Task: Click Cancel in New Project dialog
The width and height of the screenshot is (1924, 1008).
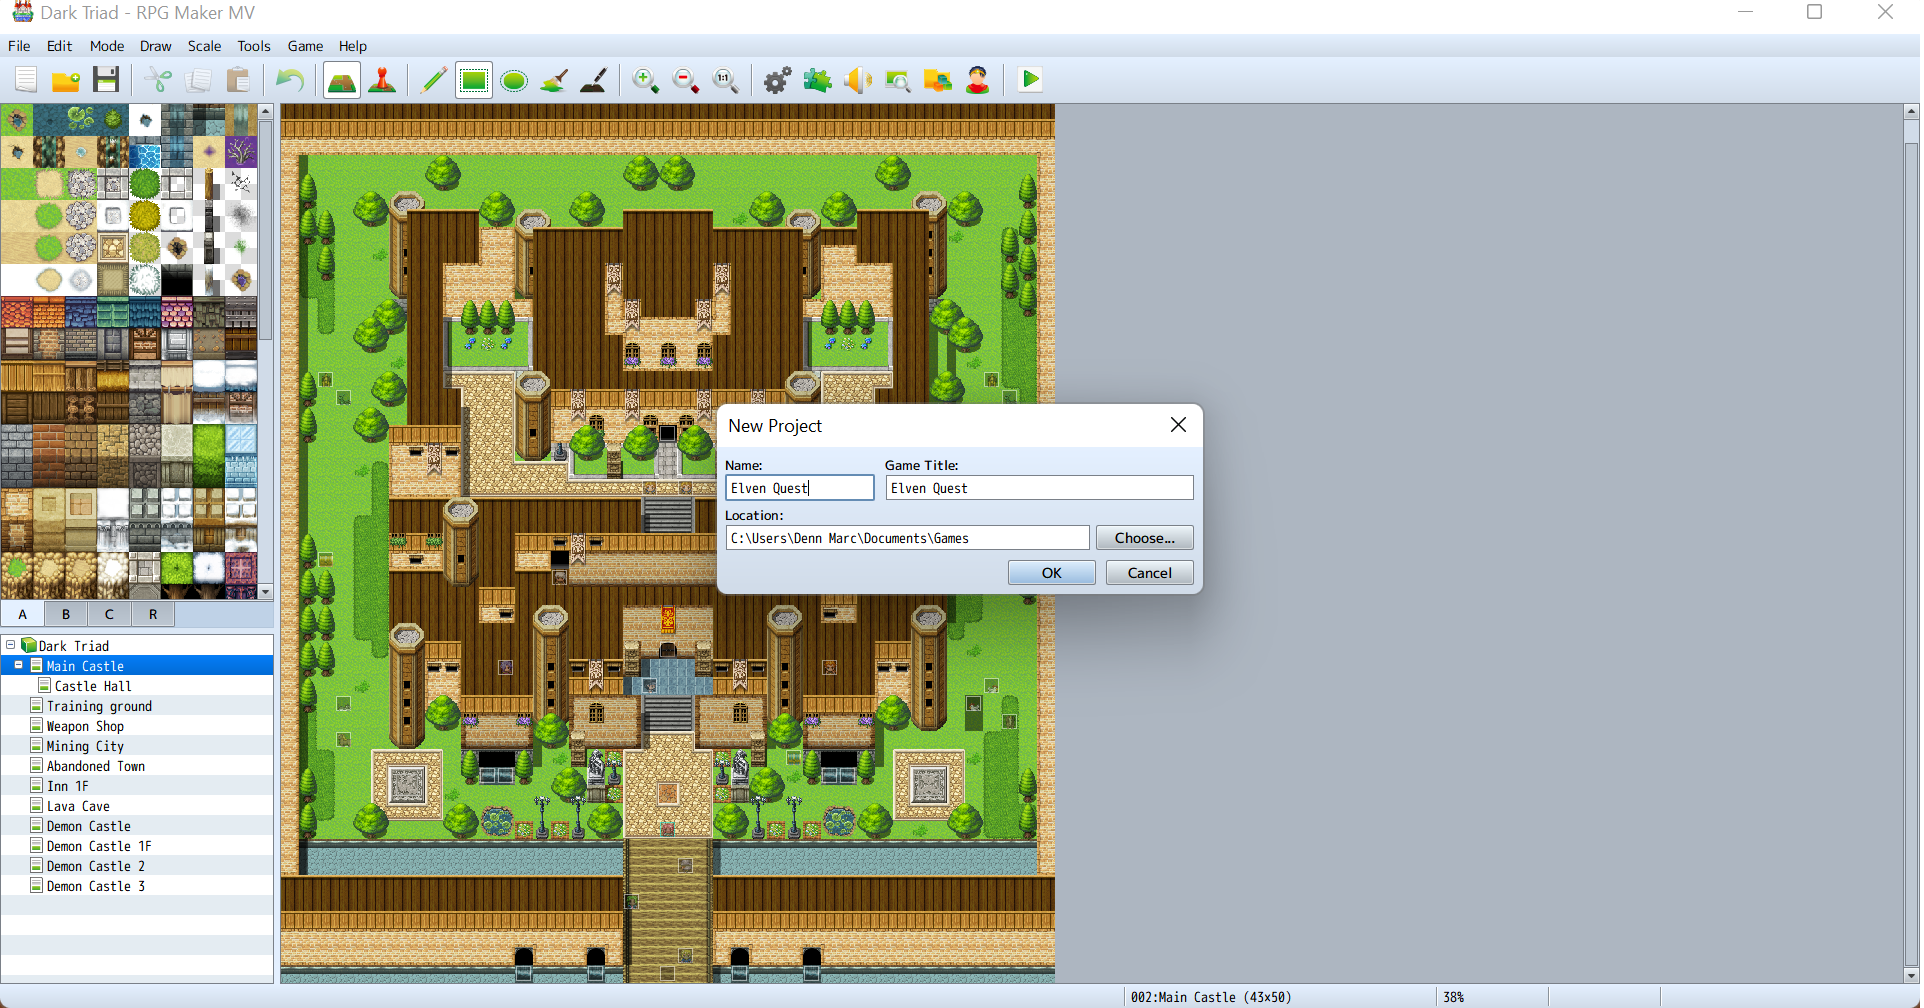Action: pyautogui.click(x=1149, y=573)
